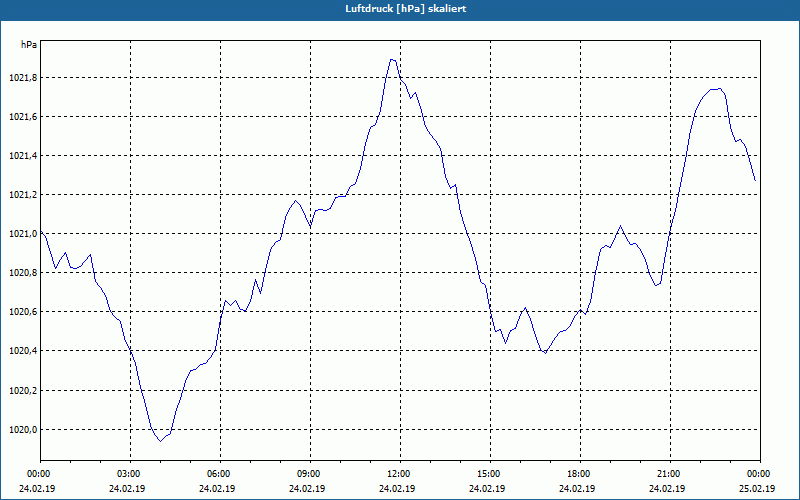Click the 1021,2 y-axis label
This screenshot has height=500, width=800.
[23, 195]
